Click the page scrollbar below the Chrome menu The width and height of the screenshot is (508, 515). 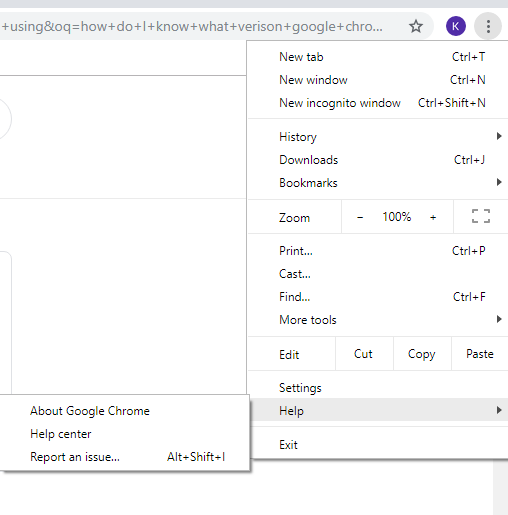click(x=500, y=487)
